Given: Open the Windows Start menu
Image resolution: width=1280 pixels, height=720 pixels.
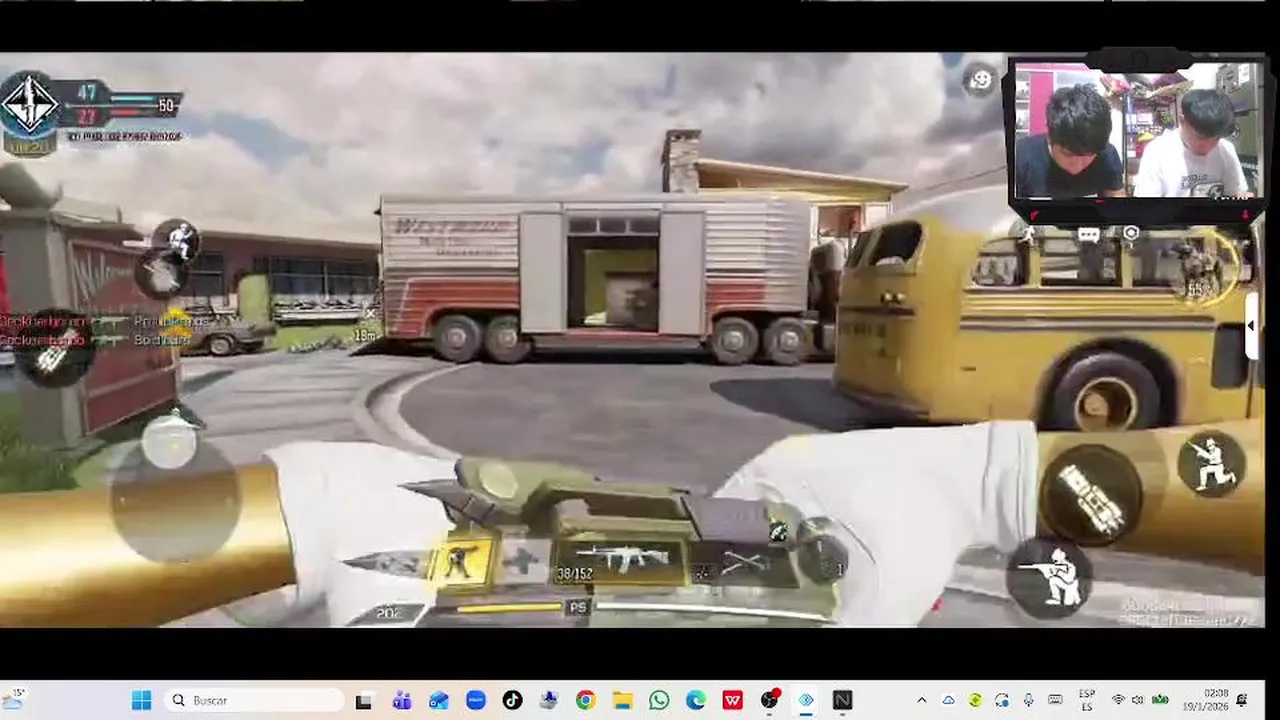Looking at the screenshot, I should 141,700.
